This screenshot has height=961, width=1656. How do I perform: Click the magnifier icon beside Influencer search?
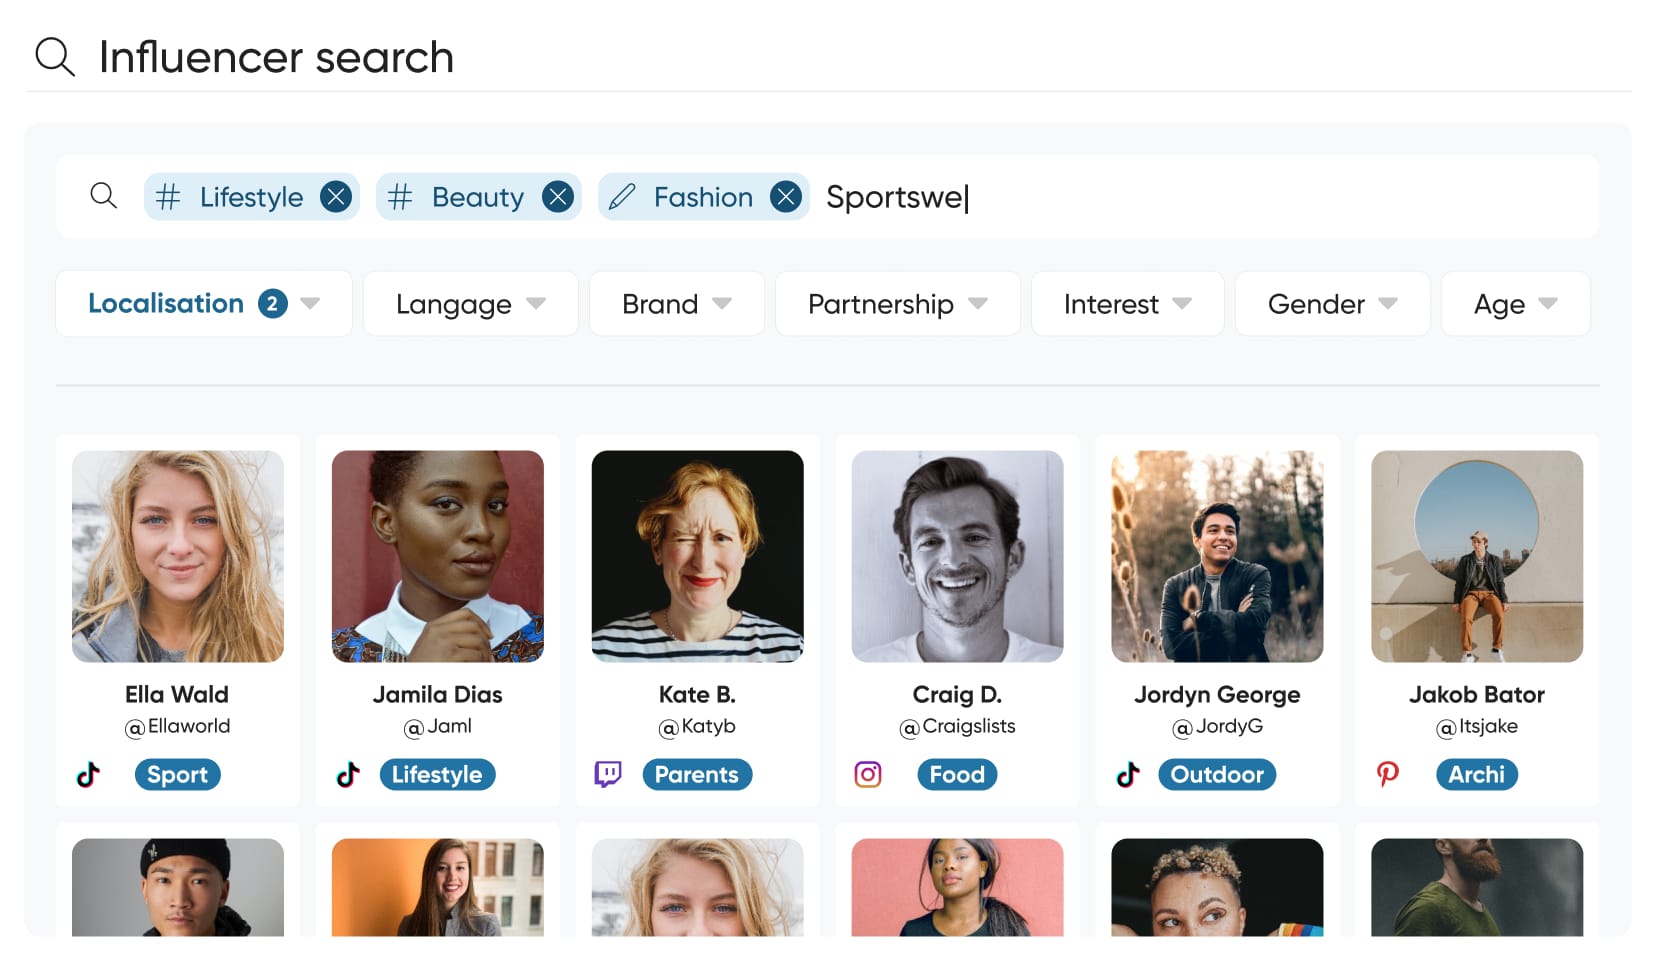click(x=55, y=57)
